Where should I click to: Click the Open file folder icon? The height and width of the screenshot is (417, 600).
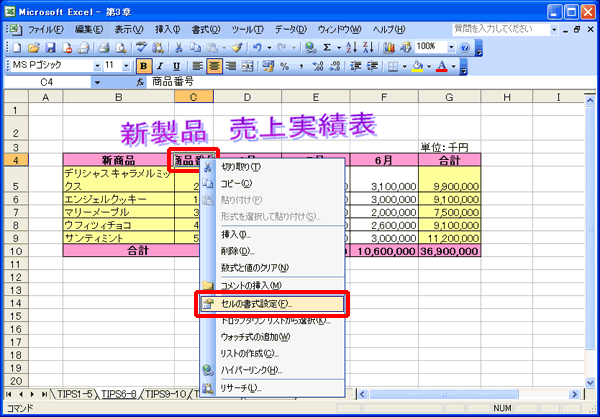pos(34,48)
